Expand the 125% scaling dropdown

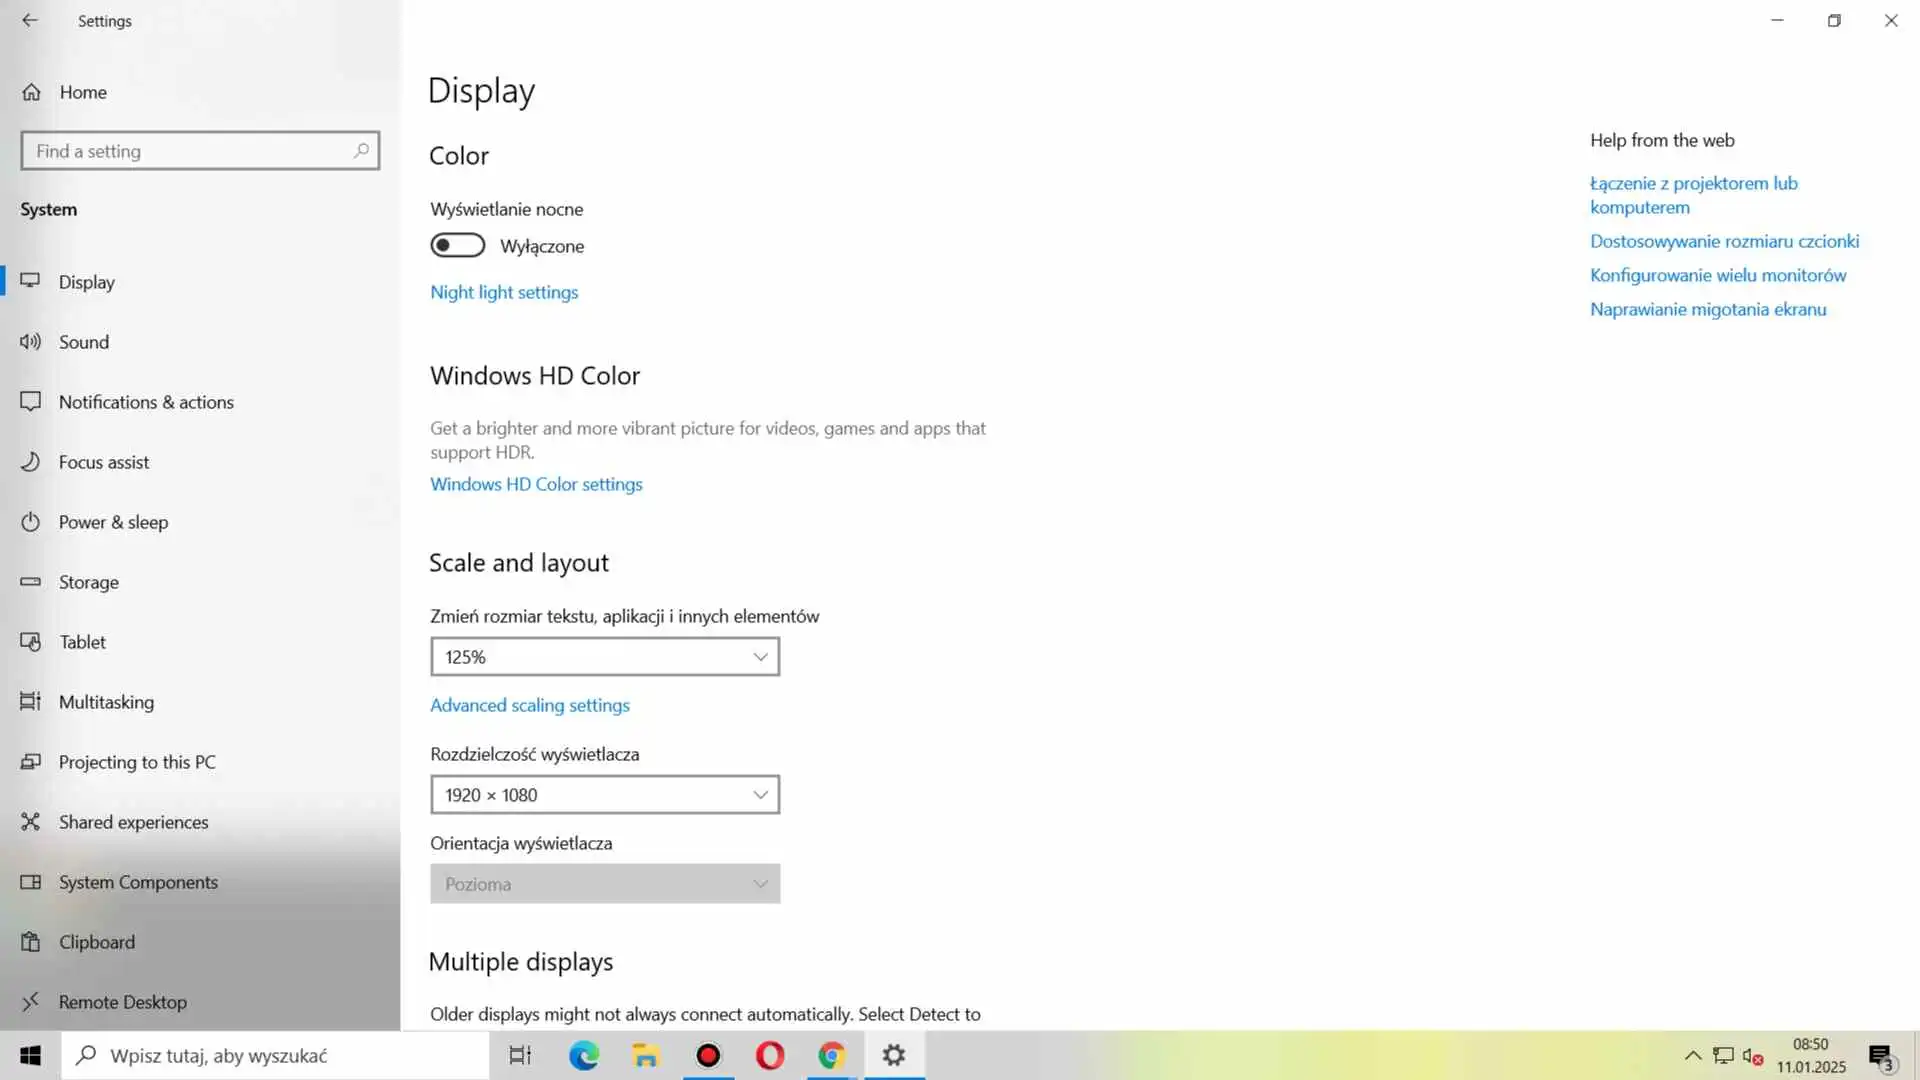tap(604, 657)
